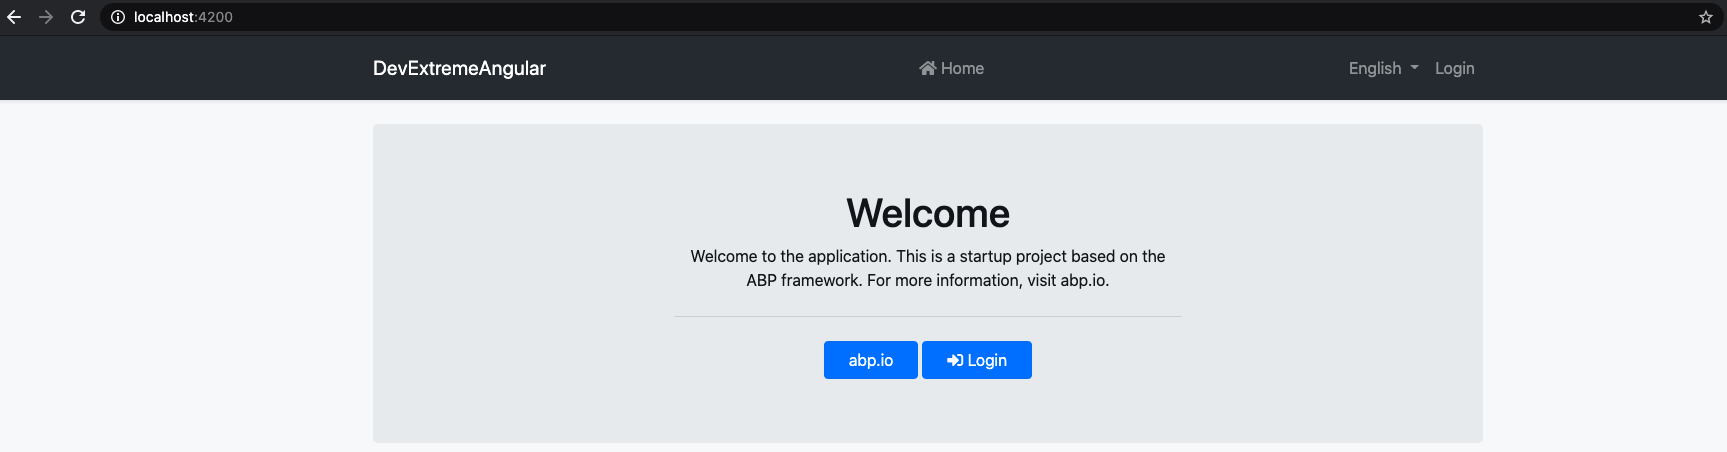Image resolution: width=1727 pixels, height=452 pixels.
Task: Click the browser back arrow
Action: pos(14,17)
